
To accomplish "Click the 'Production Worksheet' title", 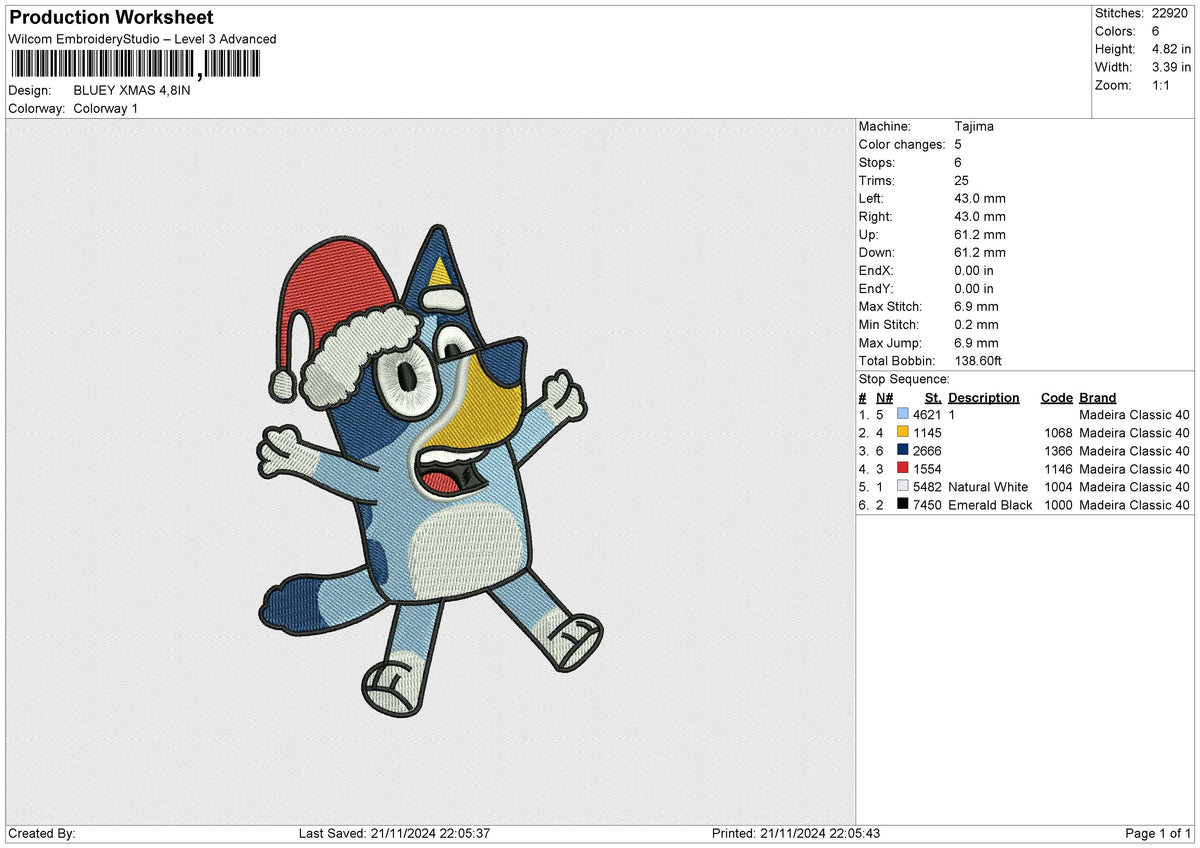I will tap(111, 18).
